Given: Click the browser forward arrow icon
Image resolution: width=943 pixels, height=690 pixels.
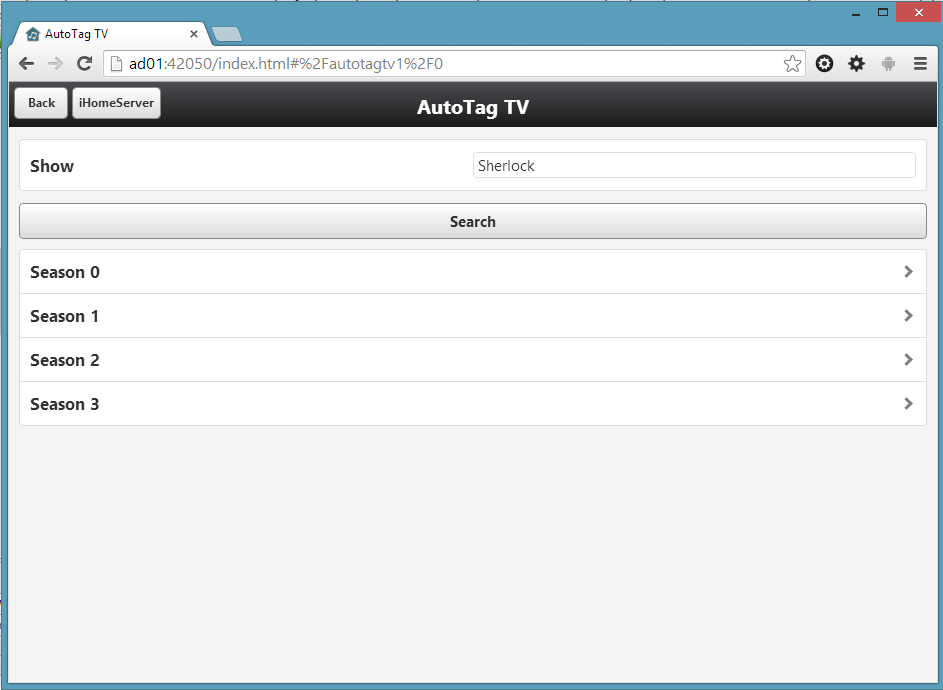Looking at the screenshot, I should [x=55, y=64].
